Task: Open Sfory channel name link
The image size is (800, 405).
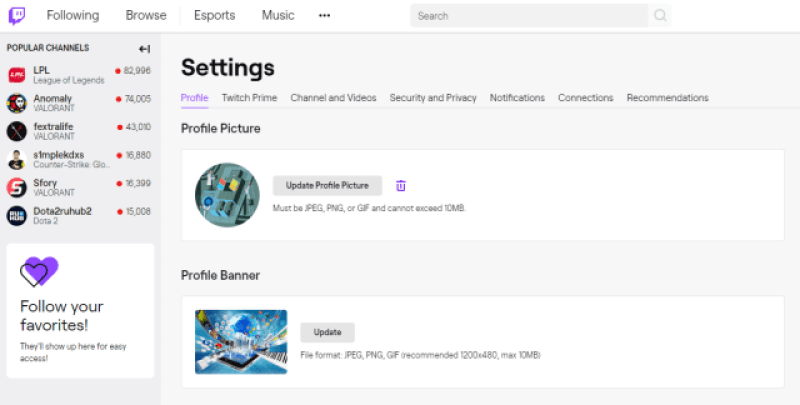Action: pos(45,183)
